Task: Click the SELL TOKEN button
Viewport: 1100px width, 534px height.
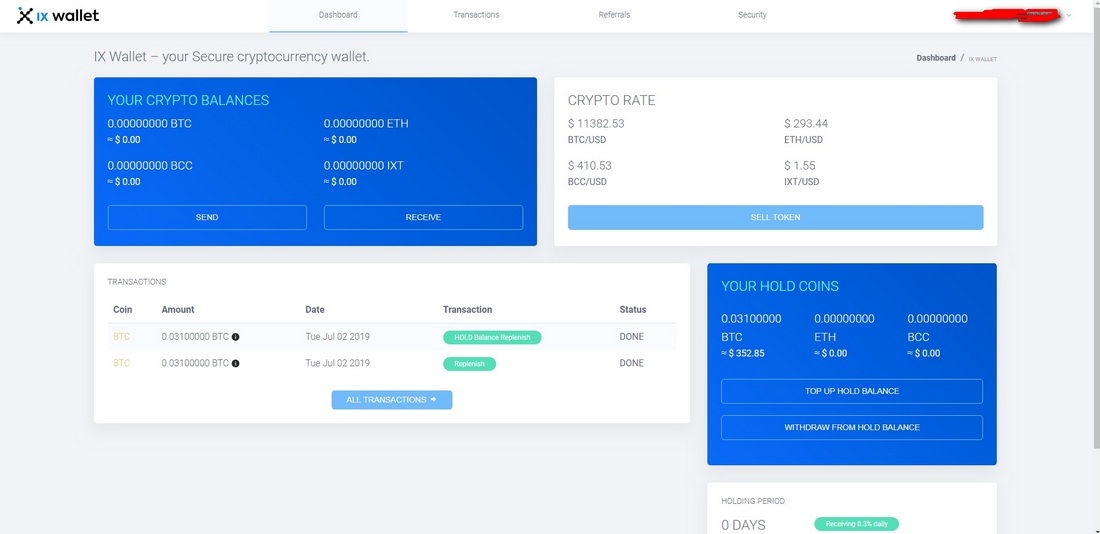Action: (x=775, y=217)
